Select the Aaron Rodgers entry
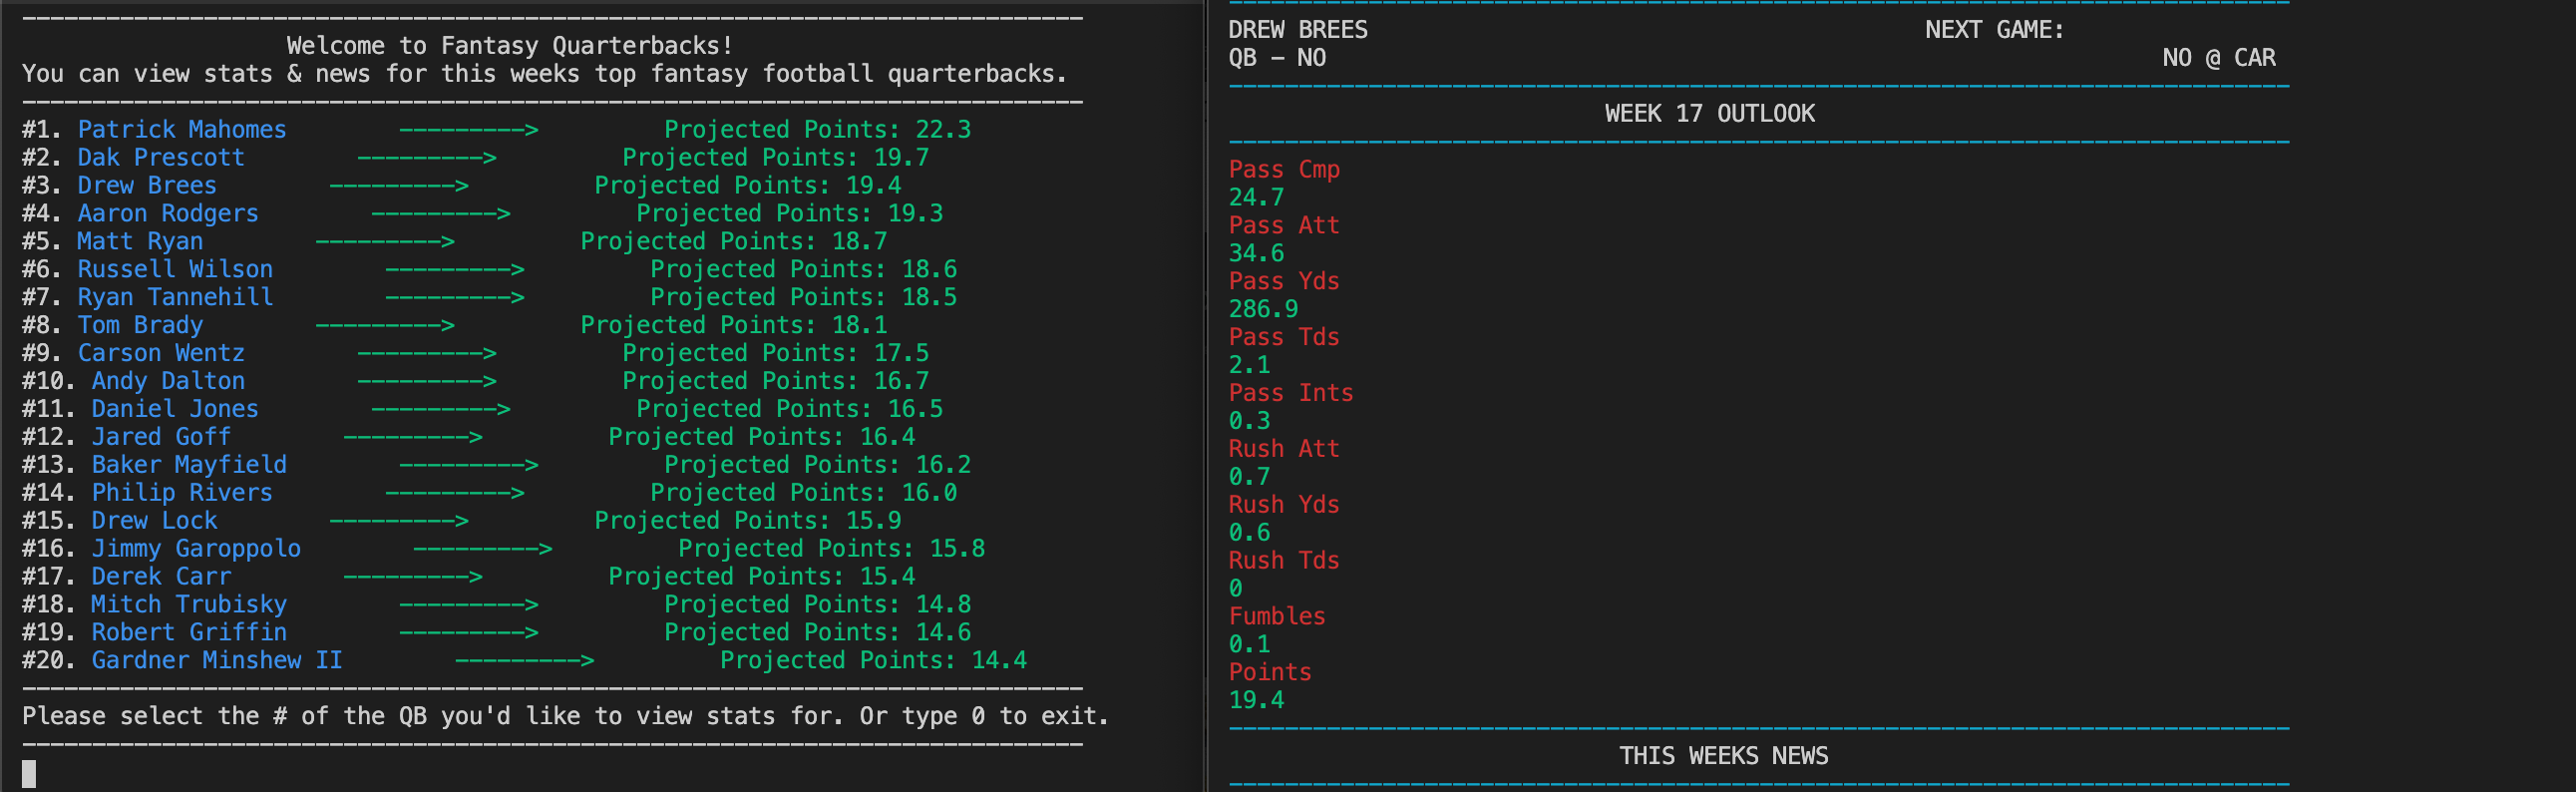The height and width of the screenshot is (792, 2576). (167, 214)
